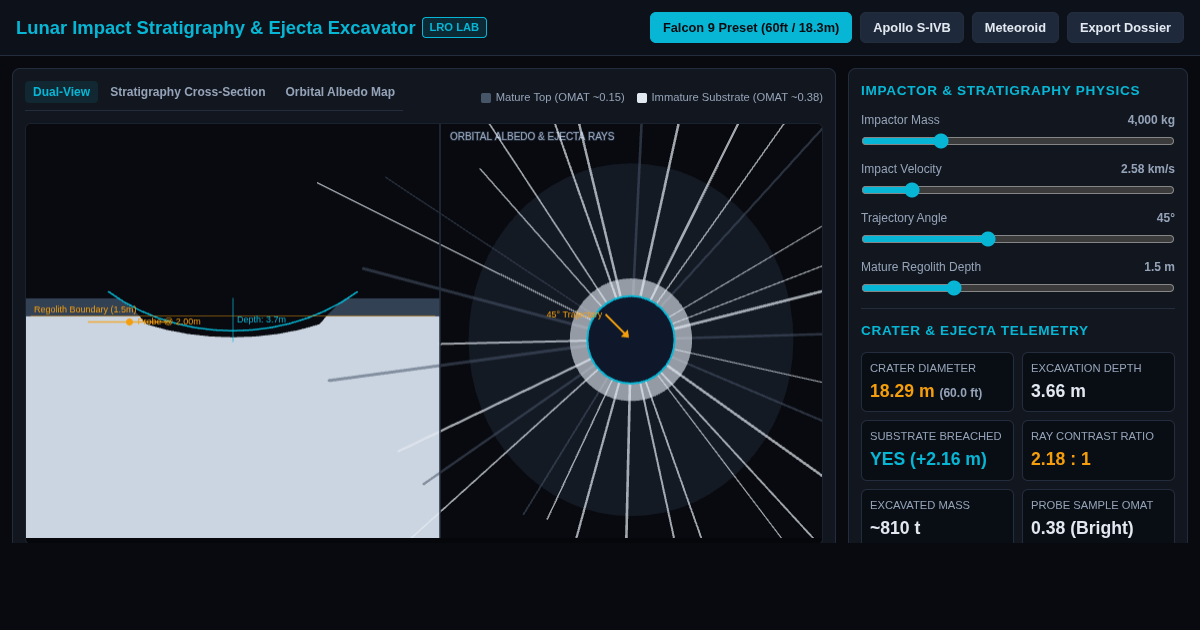
Task: Open the Stratigraphy Cross-Section tab
Action: tap(188, 92)
